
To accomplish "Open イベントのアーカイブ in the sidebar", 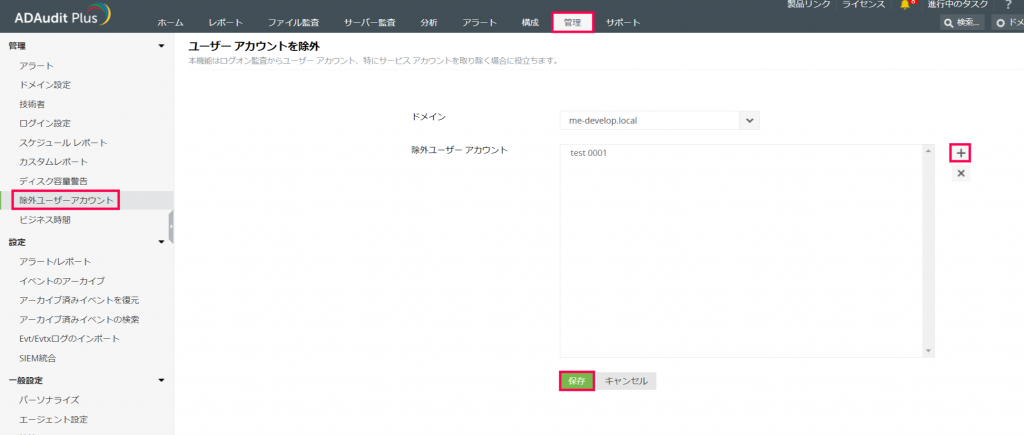I will (62, 281).
